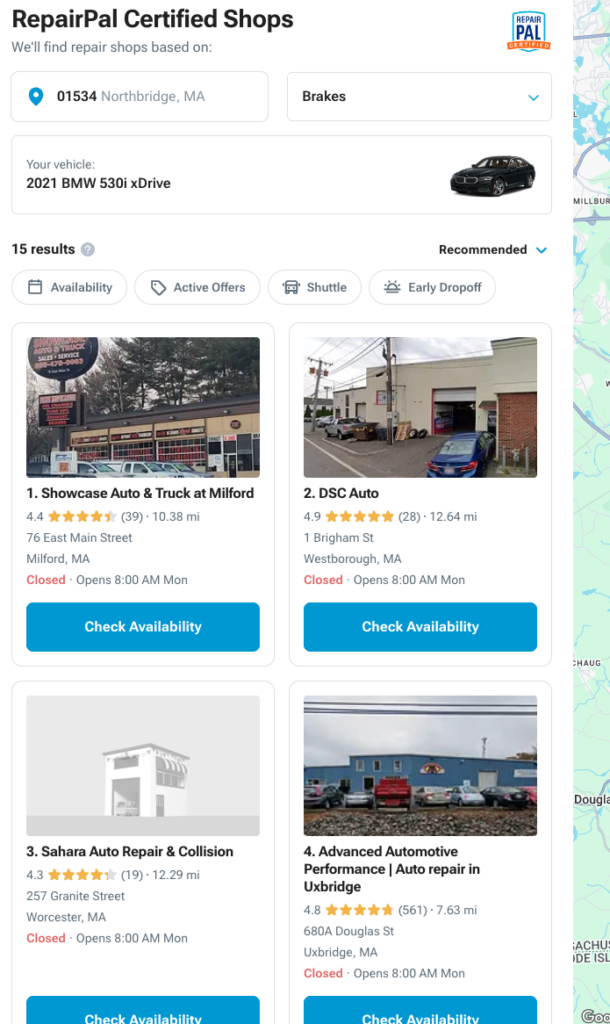Click the black BMW vehicle image
Screen dimensions: 610x1024
click(493, 175)
